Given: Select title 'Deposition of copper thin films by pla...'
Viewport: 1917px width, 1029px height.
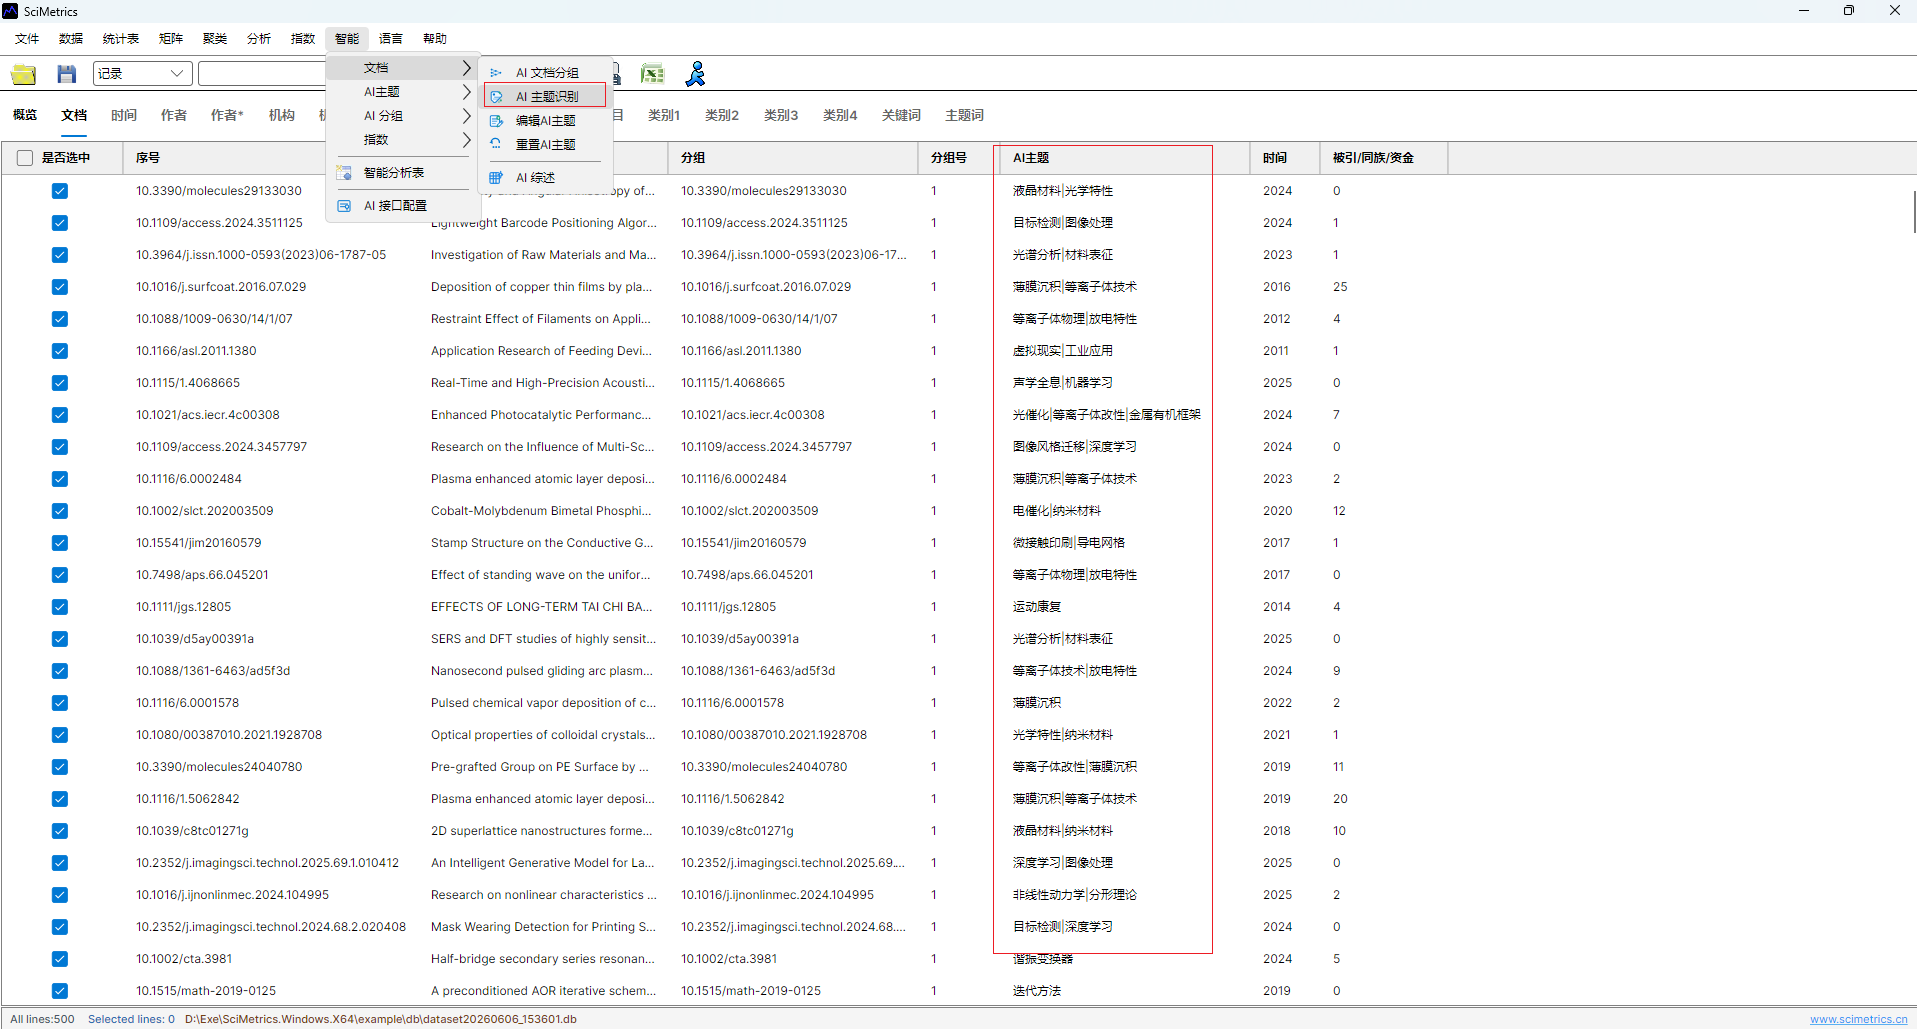Looking at the screenshot, I should (x=541, y=287).
